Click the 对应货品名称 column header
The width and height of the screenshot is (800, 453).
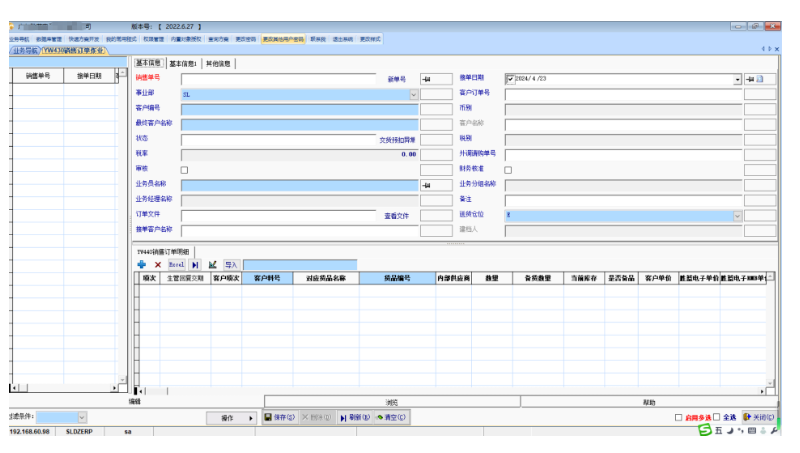pyautogui.click(x=326, y=278)
